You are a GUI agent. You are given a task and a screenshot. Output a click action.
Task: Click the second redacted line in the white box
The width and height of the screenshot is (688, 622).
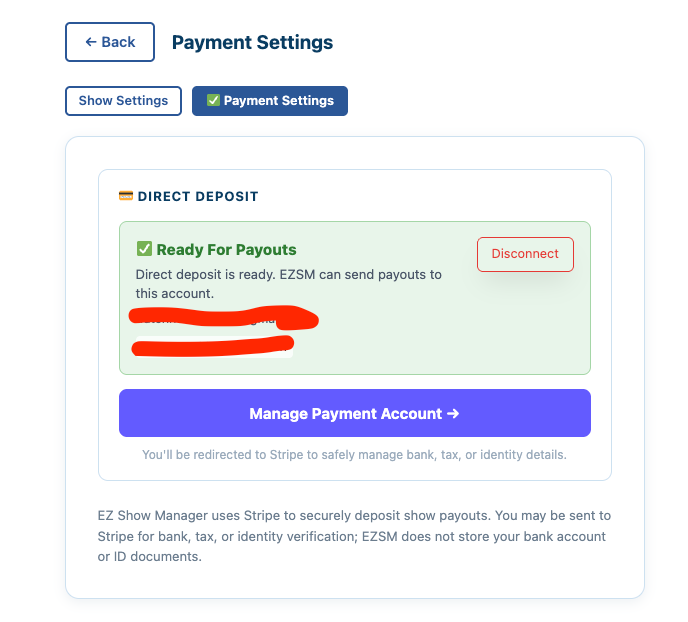tap(213, 346)
